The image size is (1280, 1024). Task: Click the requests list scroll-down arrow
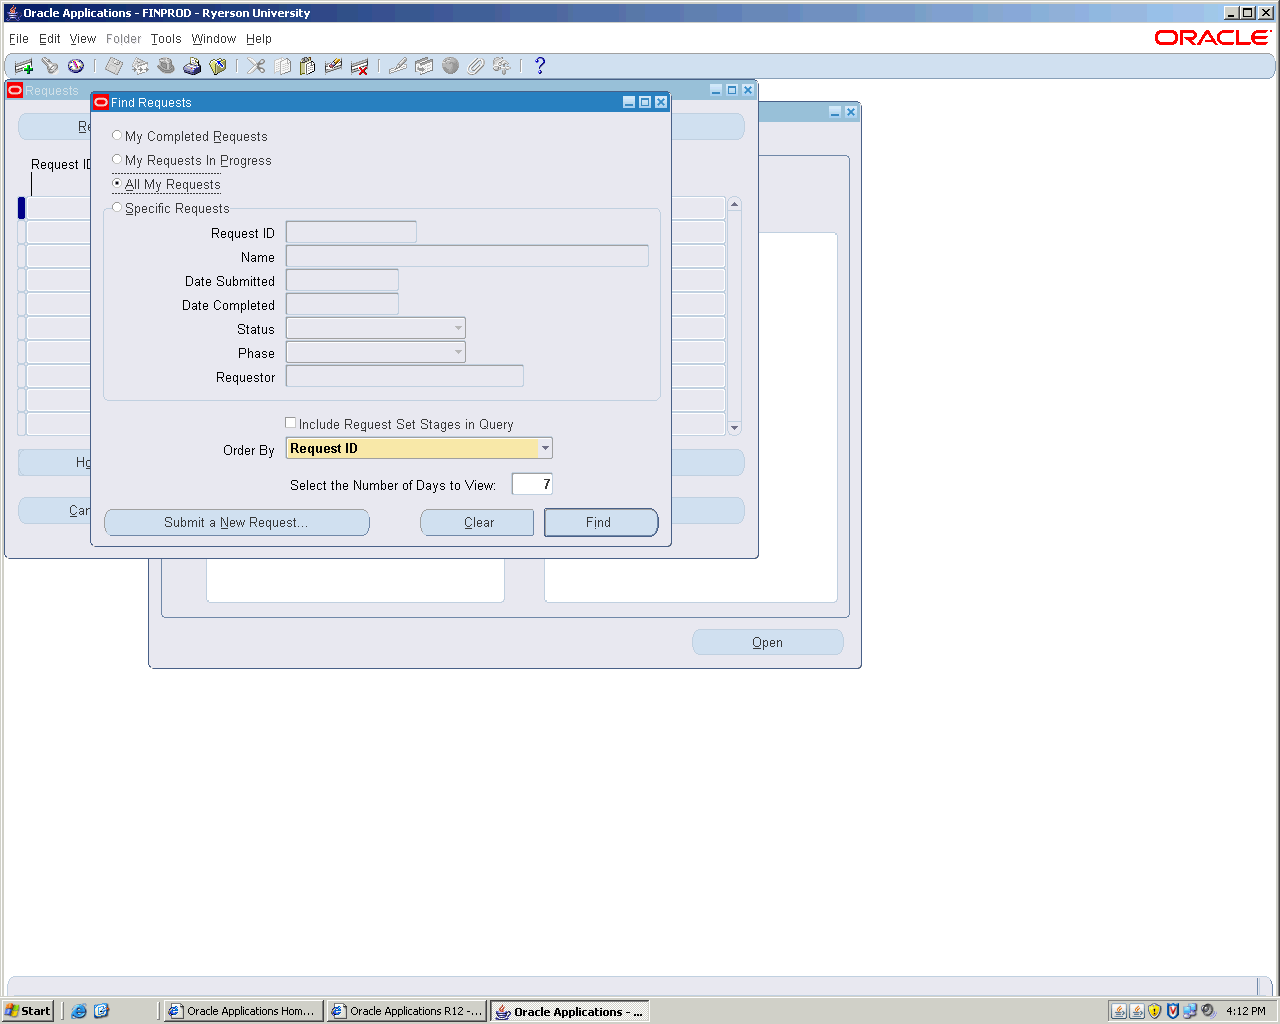[x=734, y=428]
